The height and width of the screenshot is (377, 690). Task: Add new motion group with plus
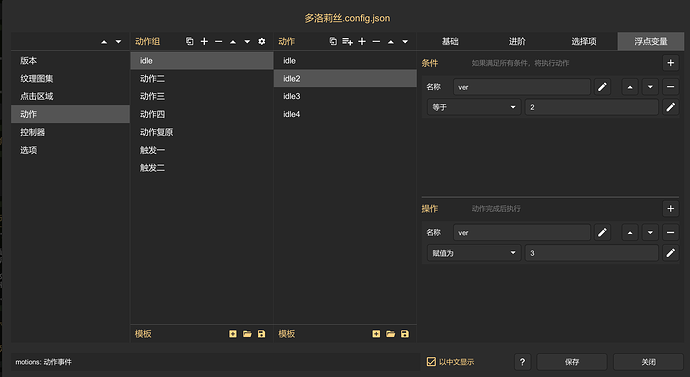tap(204, 41)
